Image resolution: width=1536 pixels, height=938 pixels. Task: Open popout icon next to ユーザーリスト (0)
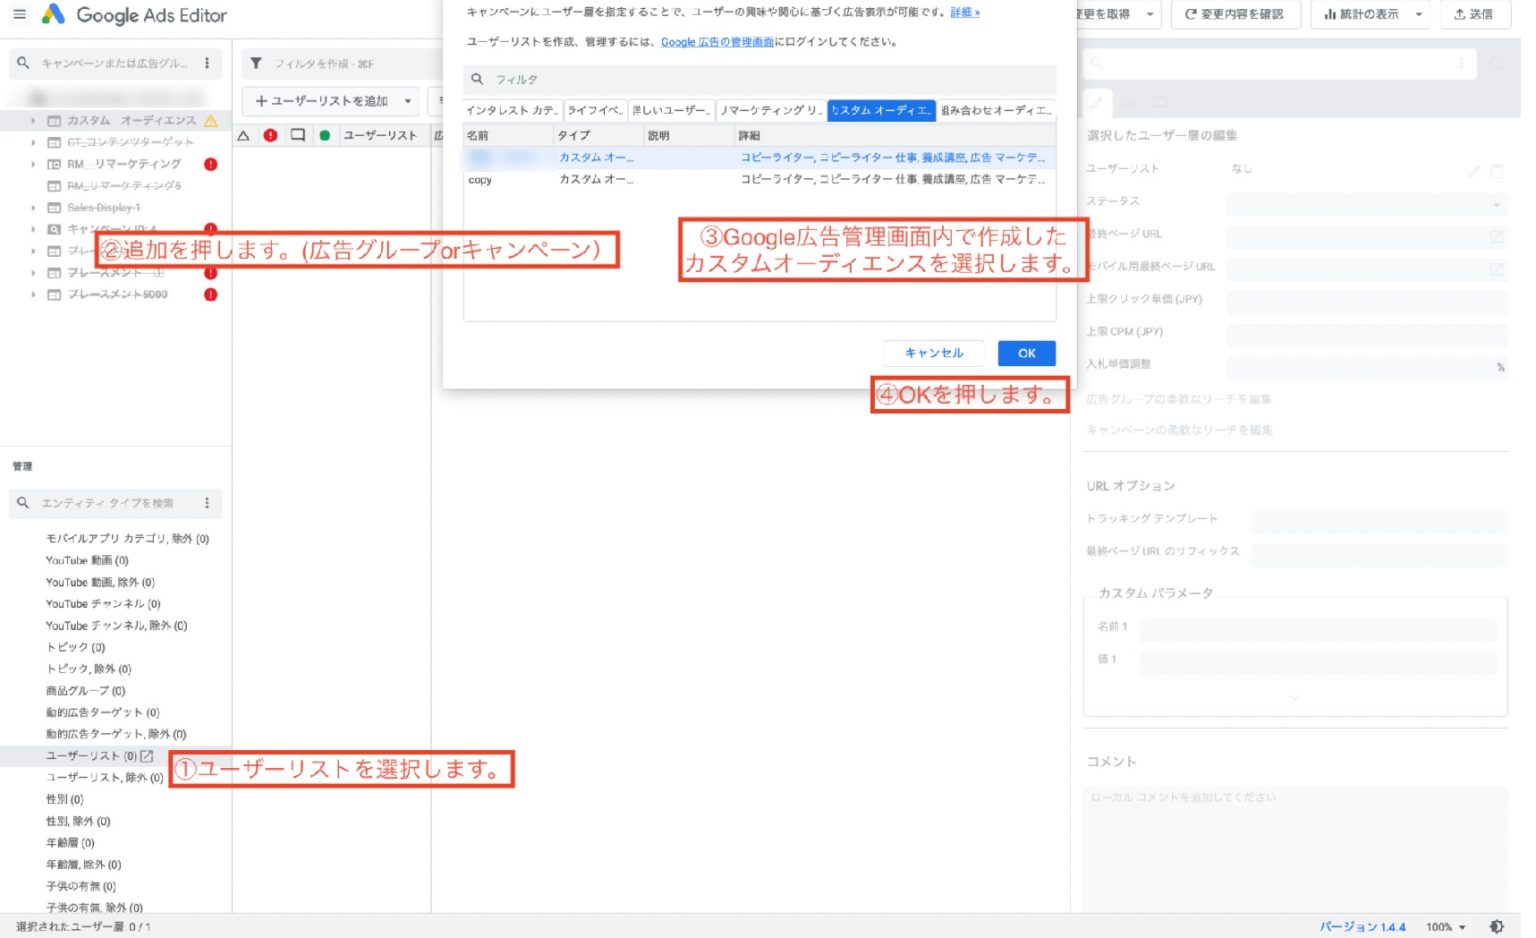[x=147, y=756]
